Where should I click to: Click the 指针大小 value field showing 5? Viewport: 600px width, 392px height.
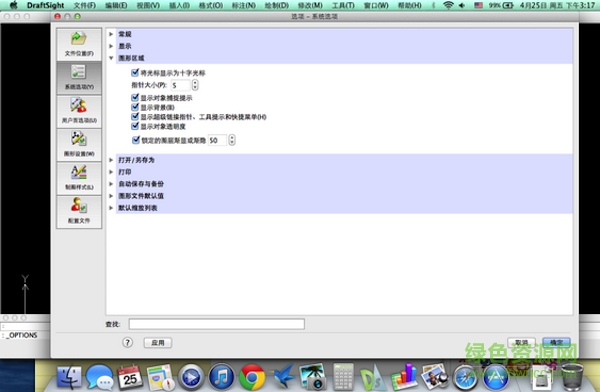(181, 85)
